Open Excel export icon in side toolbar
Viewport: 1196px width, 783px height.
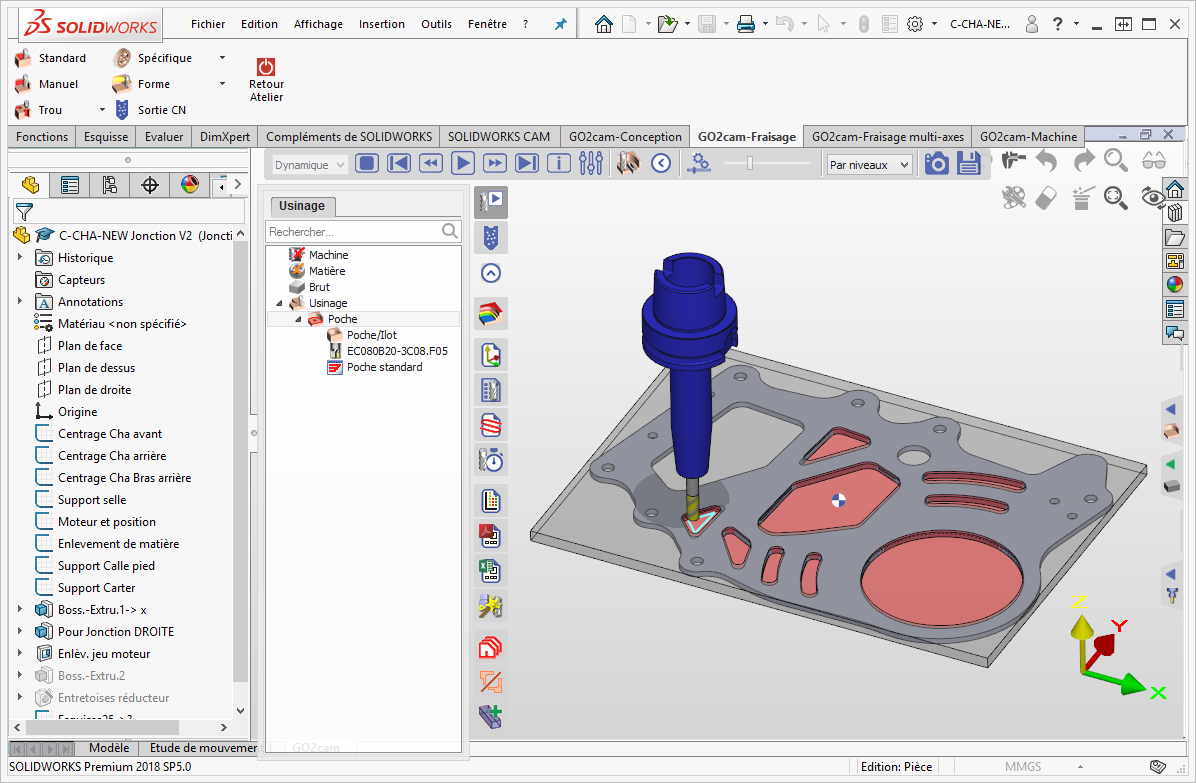click(x=490, y=571)
